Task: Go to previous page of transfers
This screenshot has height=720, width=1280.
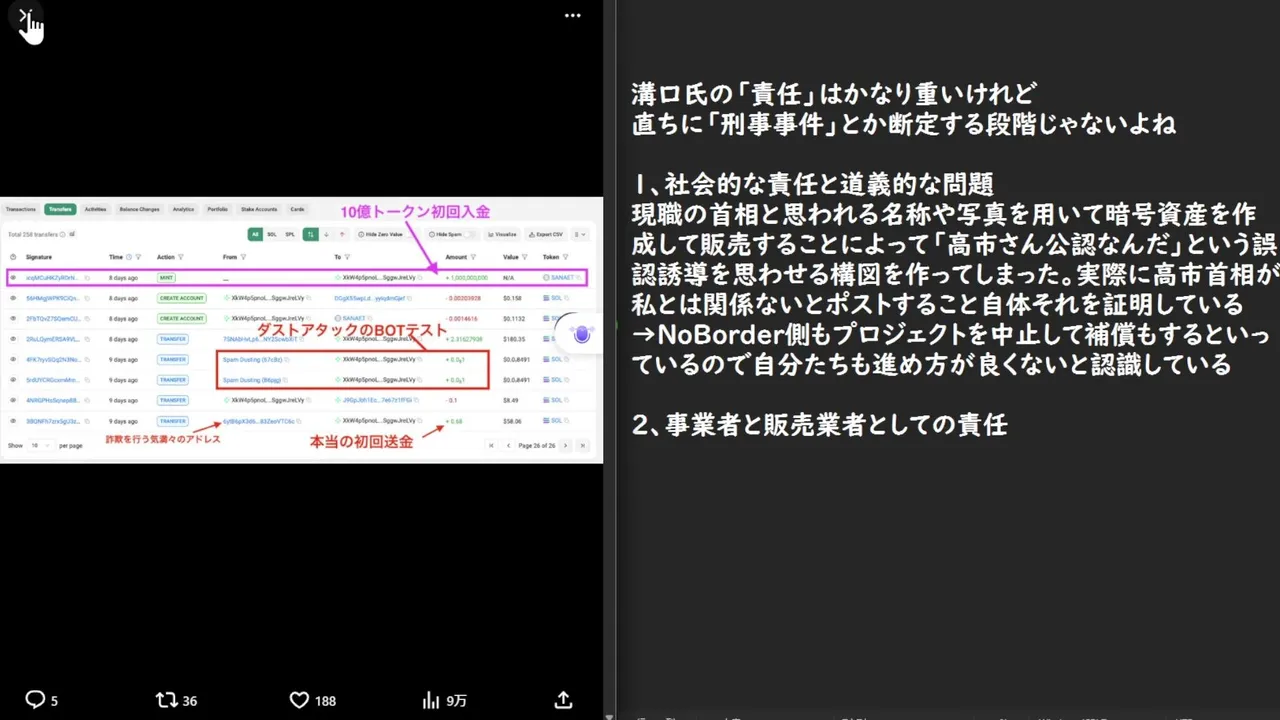Action: click(x=508, y=445)
